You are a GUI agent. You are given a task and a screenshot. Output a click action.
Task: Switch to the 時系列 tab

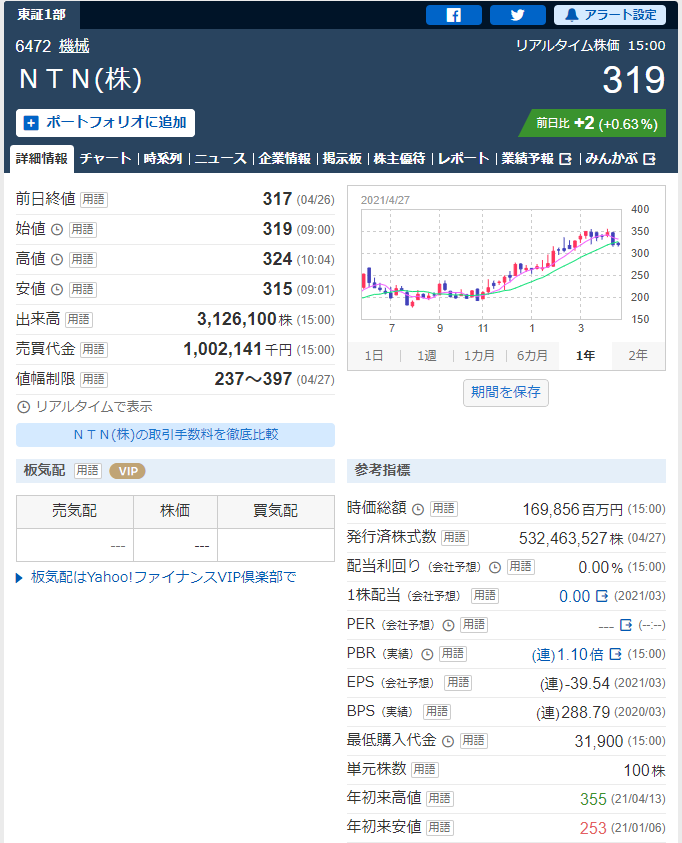[x=163, y=159]
